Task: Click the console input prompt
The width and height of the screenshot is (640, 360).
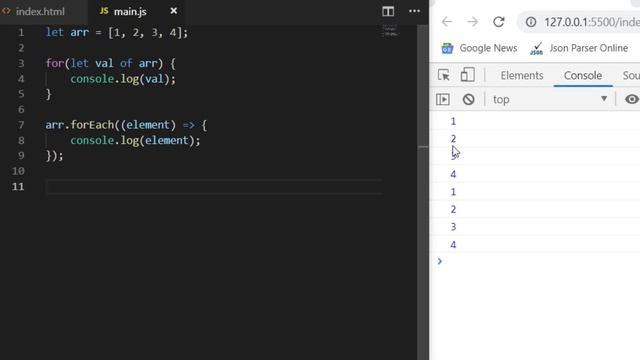Action: (539, 261)
